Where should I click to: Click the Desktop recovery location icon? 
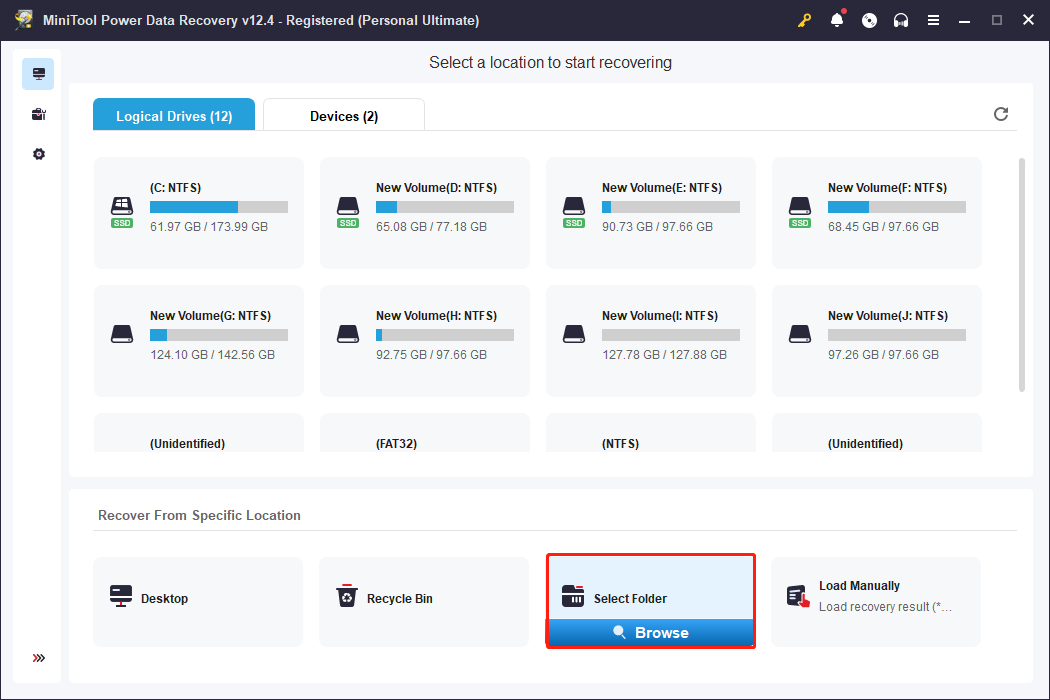pyautogui.click(x=121, y=596)
